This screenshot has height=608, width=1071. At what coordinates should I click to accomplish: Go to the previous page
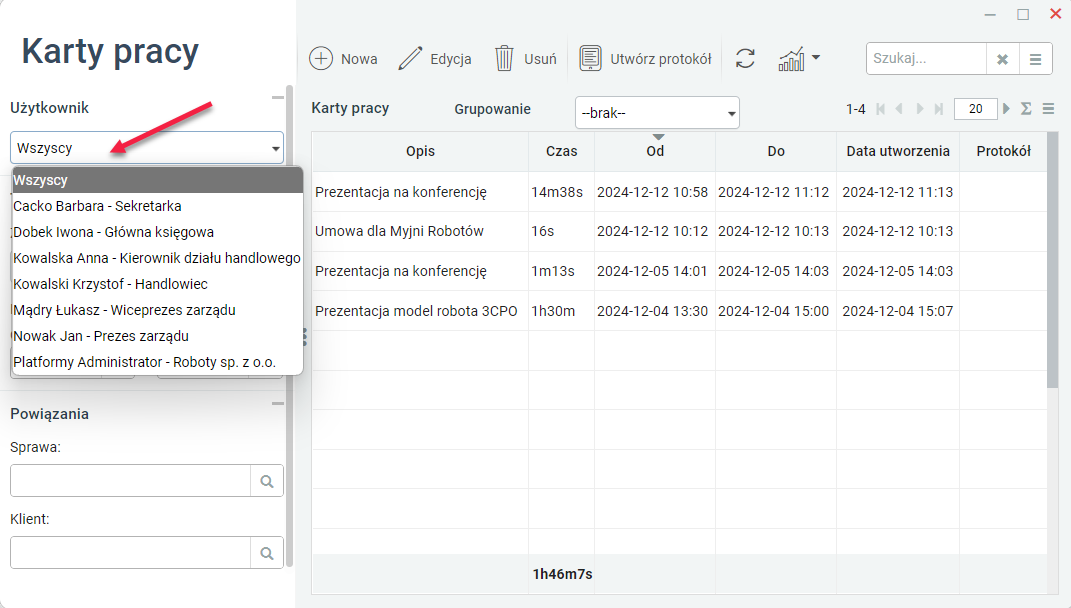[x=899, y=109]
